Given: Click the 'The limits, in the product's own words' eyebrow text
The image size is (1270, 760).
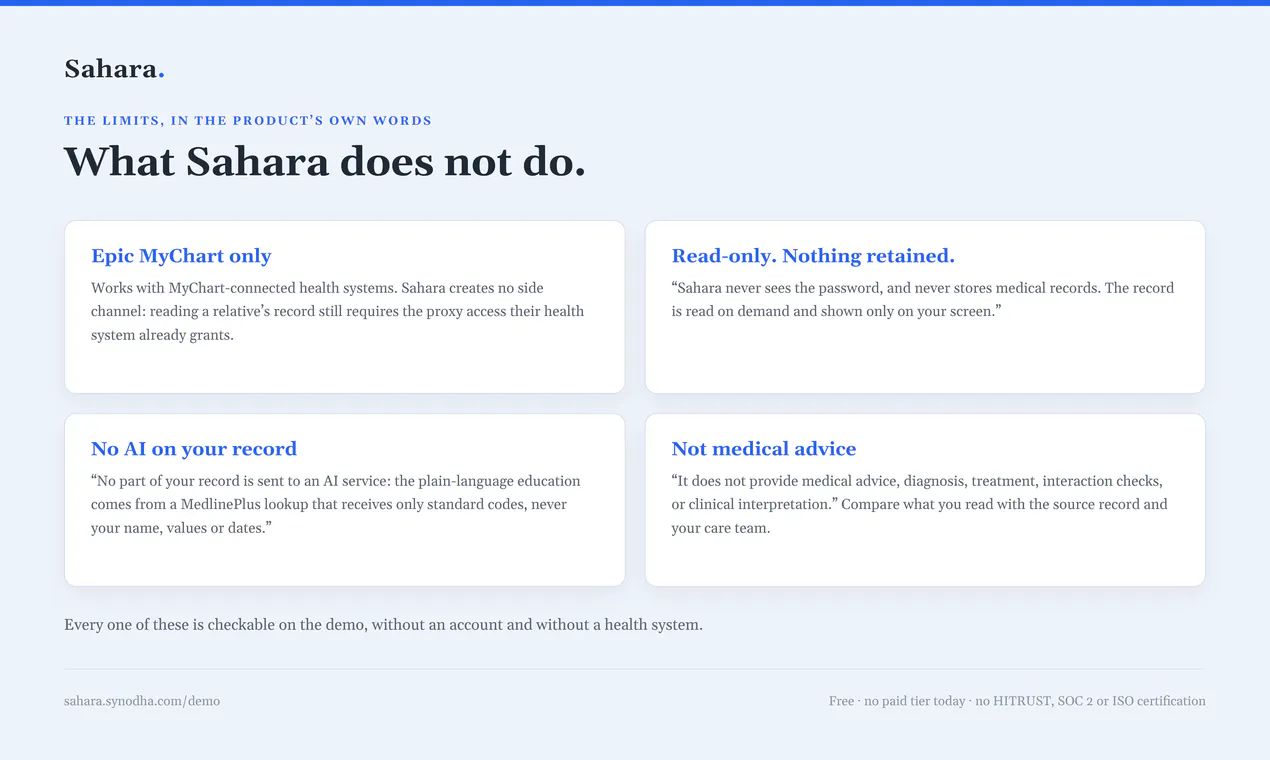Looking at the screenshot, I should click(x=248, y=121).
